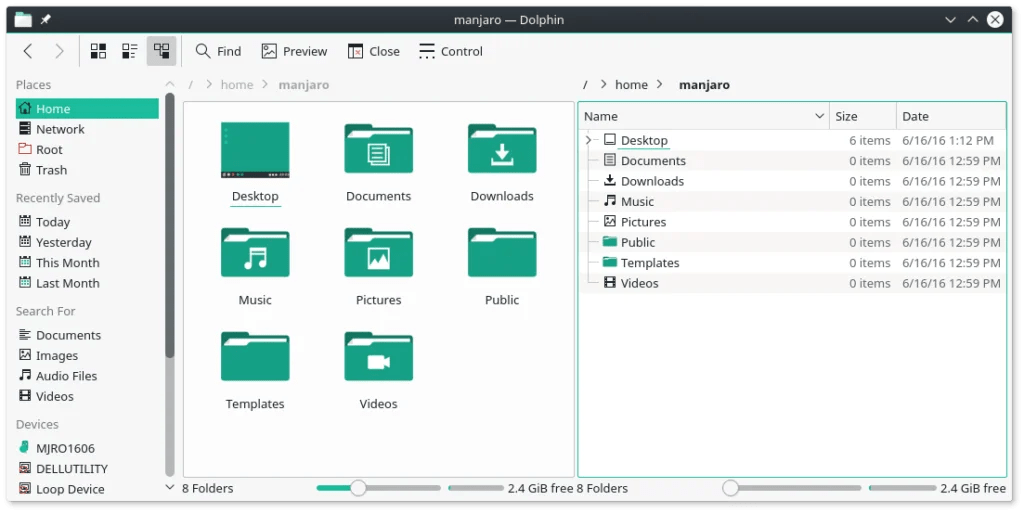Click manjaro in left pane breadcrumb
Screen dimensions: 1024x513
304,85
